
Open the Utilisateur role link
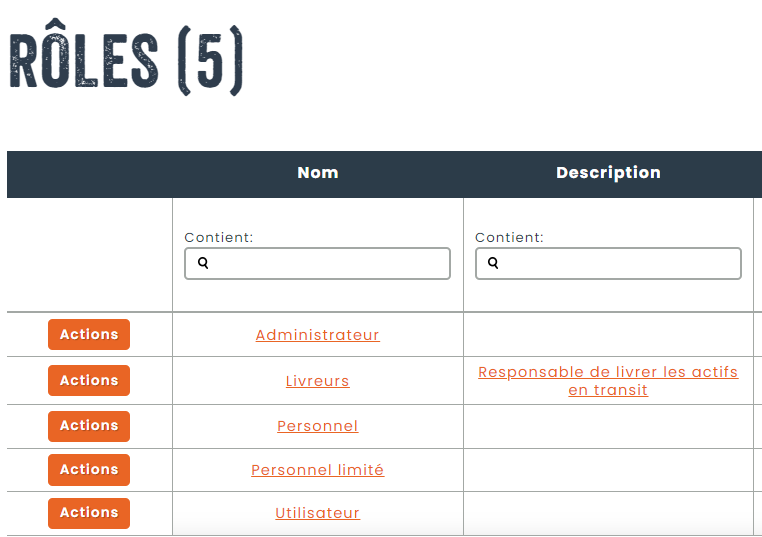click(x=318, y=513)
